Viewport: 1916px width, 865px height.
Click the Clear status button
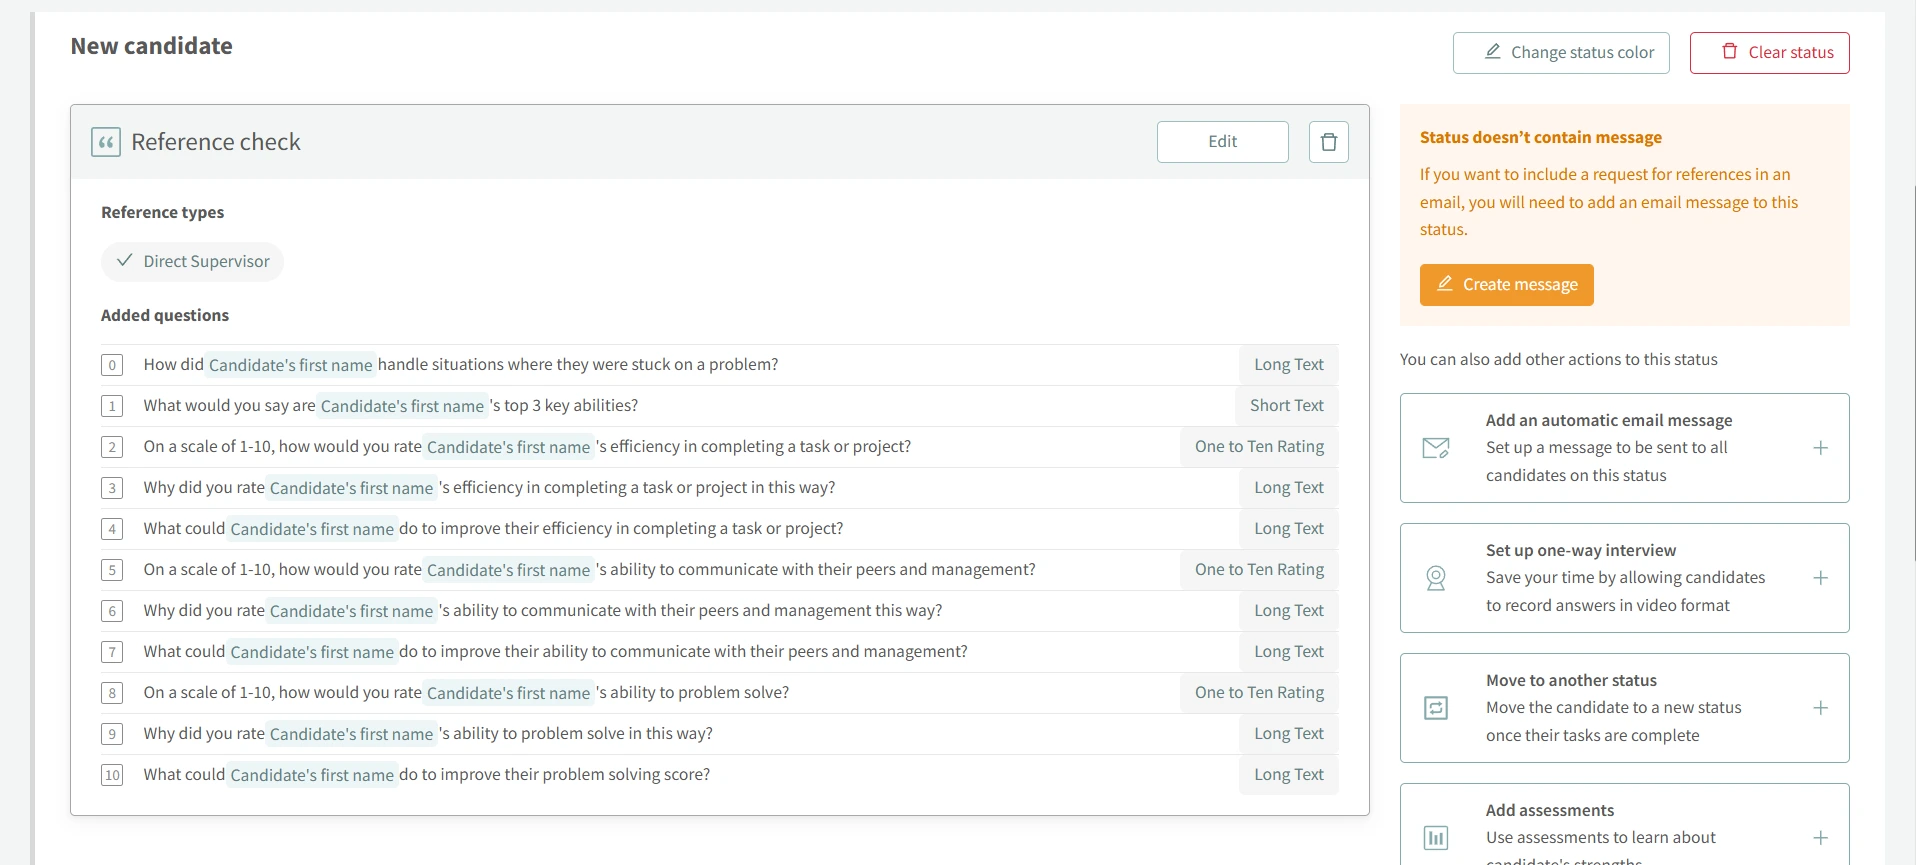pos(1769,53)
